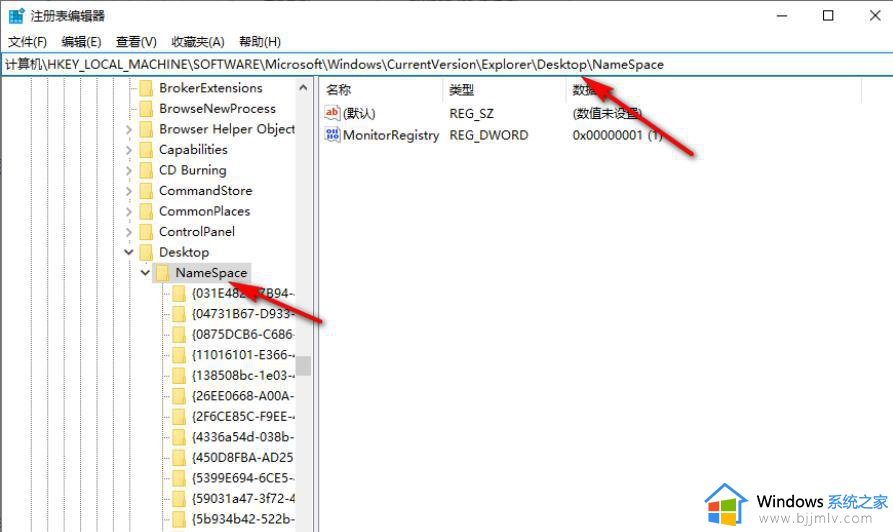The height and width of the screenshot is (532, 893).
Task: Click folder icon of {0875DCB6-C686 key
Action: tap(179, 334)
